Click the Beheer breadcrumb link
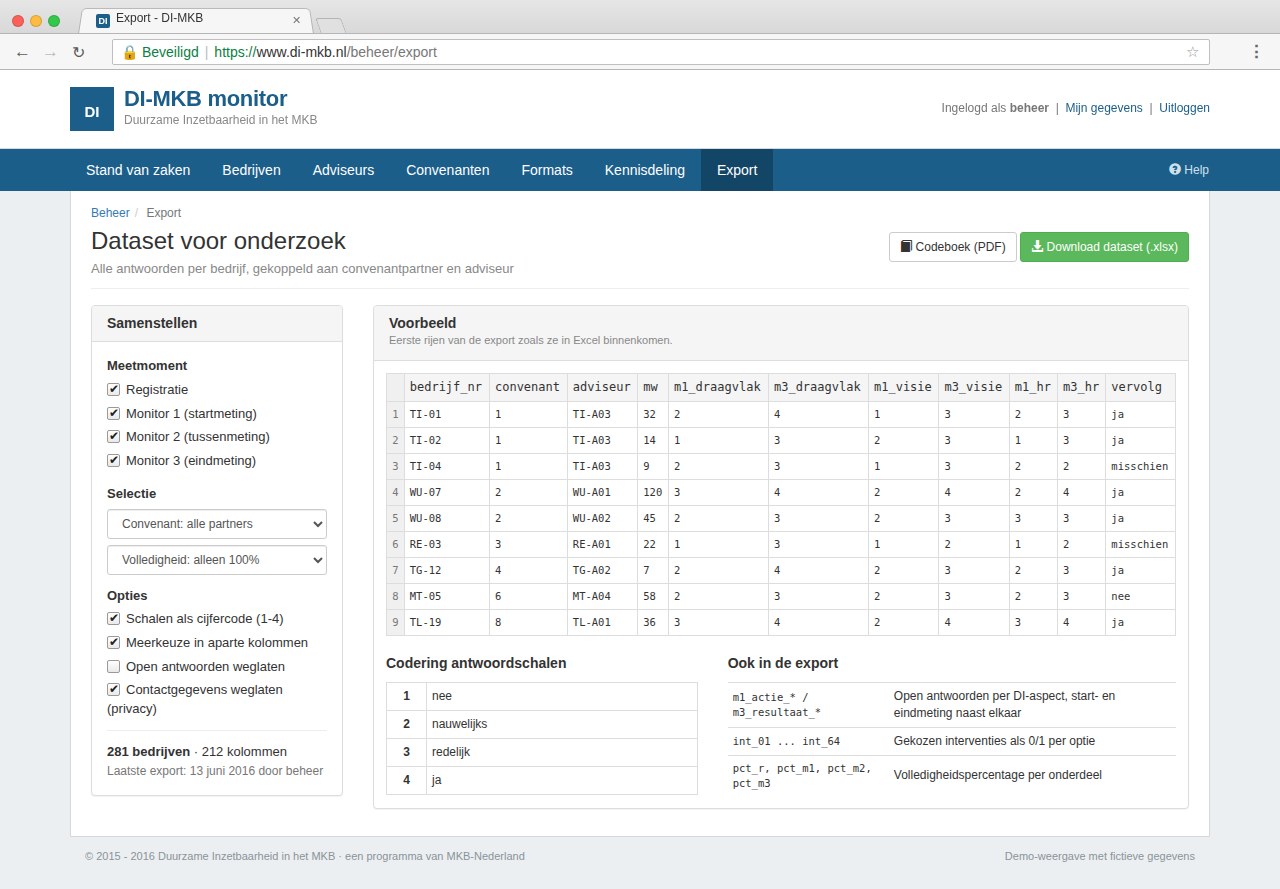The height and width of the screenshot is (889, 1280). tap(110, 213)
